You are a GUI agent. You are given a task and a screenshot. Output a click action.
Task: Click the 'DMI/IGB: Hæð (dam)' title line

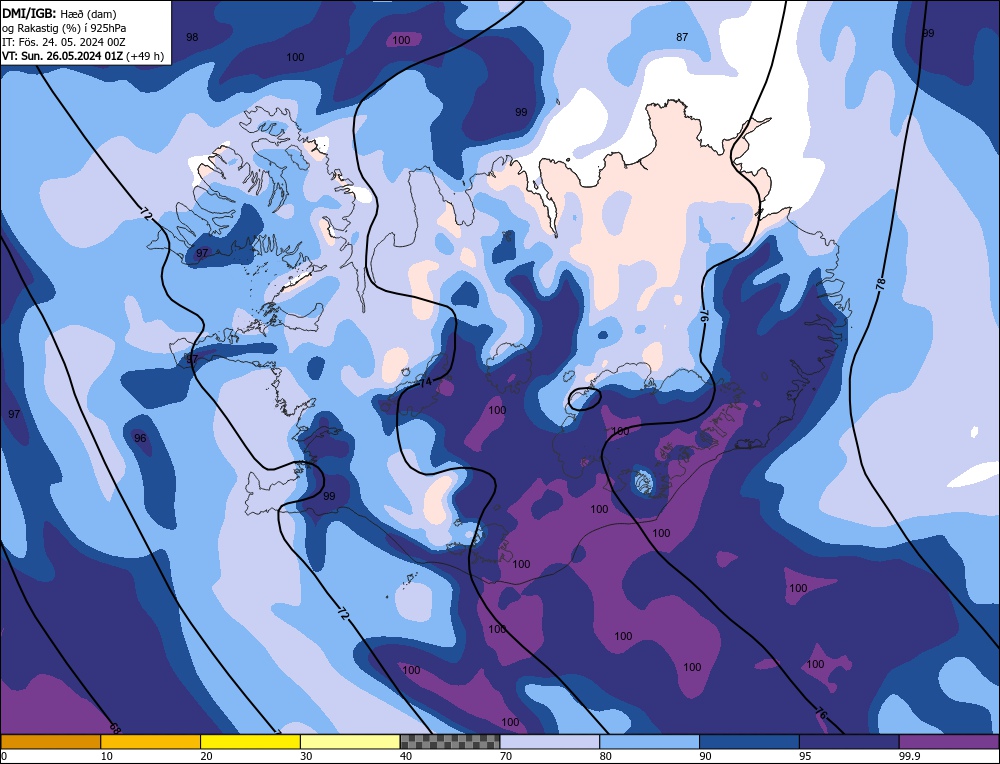coord(59,13)
